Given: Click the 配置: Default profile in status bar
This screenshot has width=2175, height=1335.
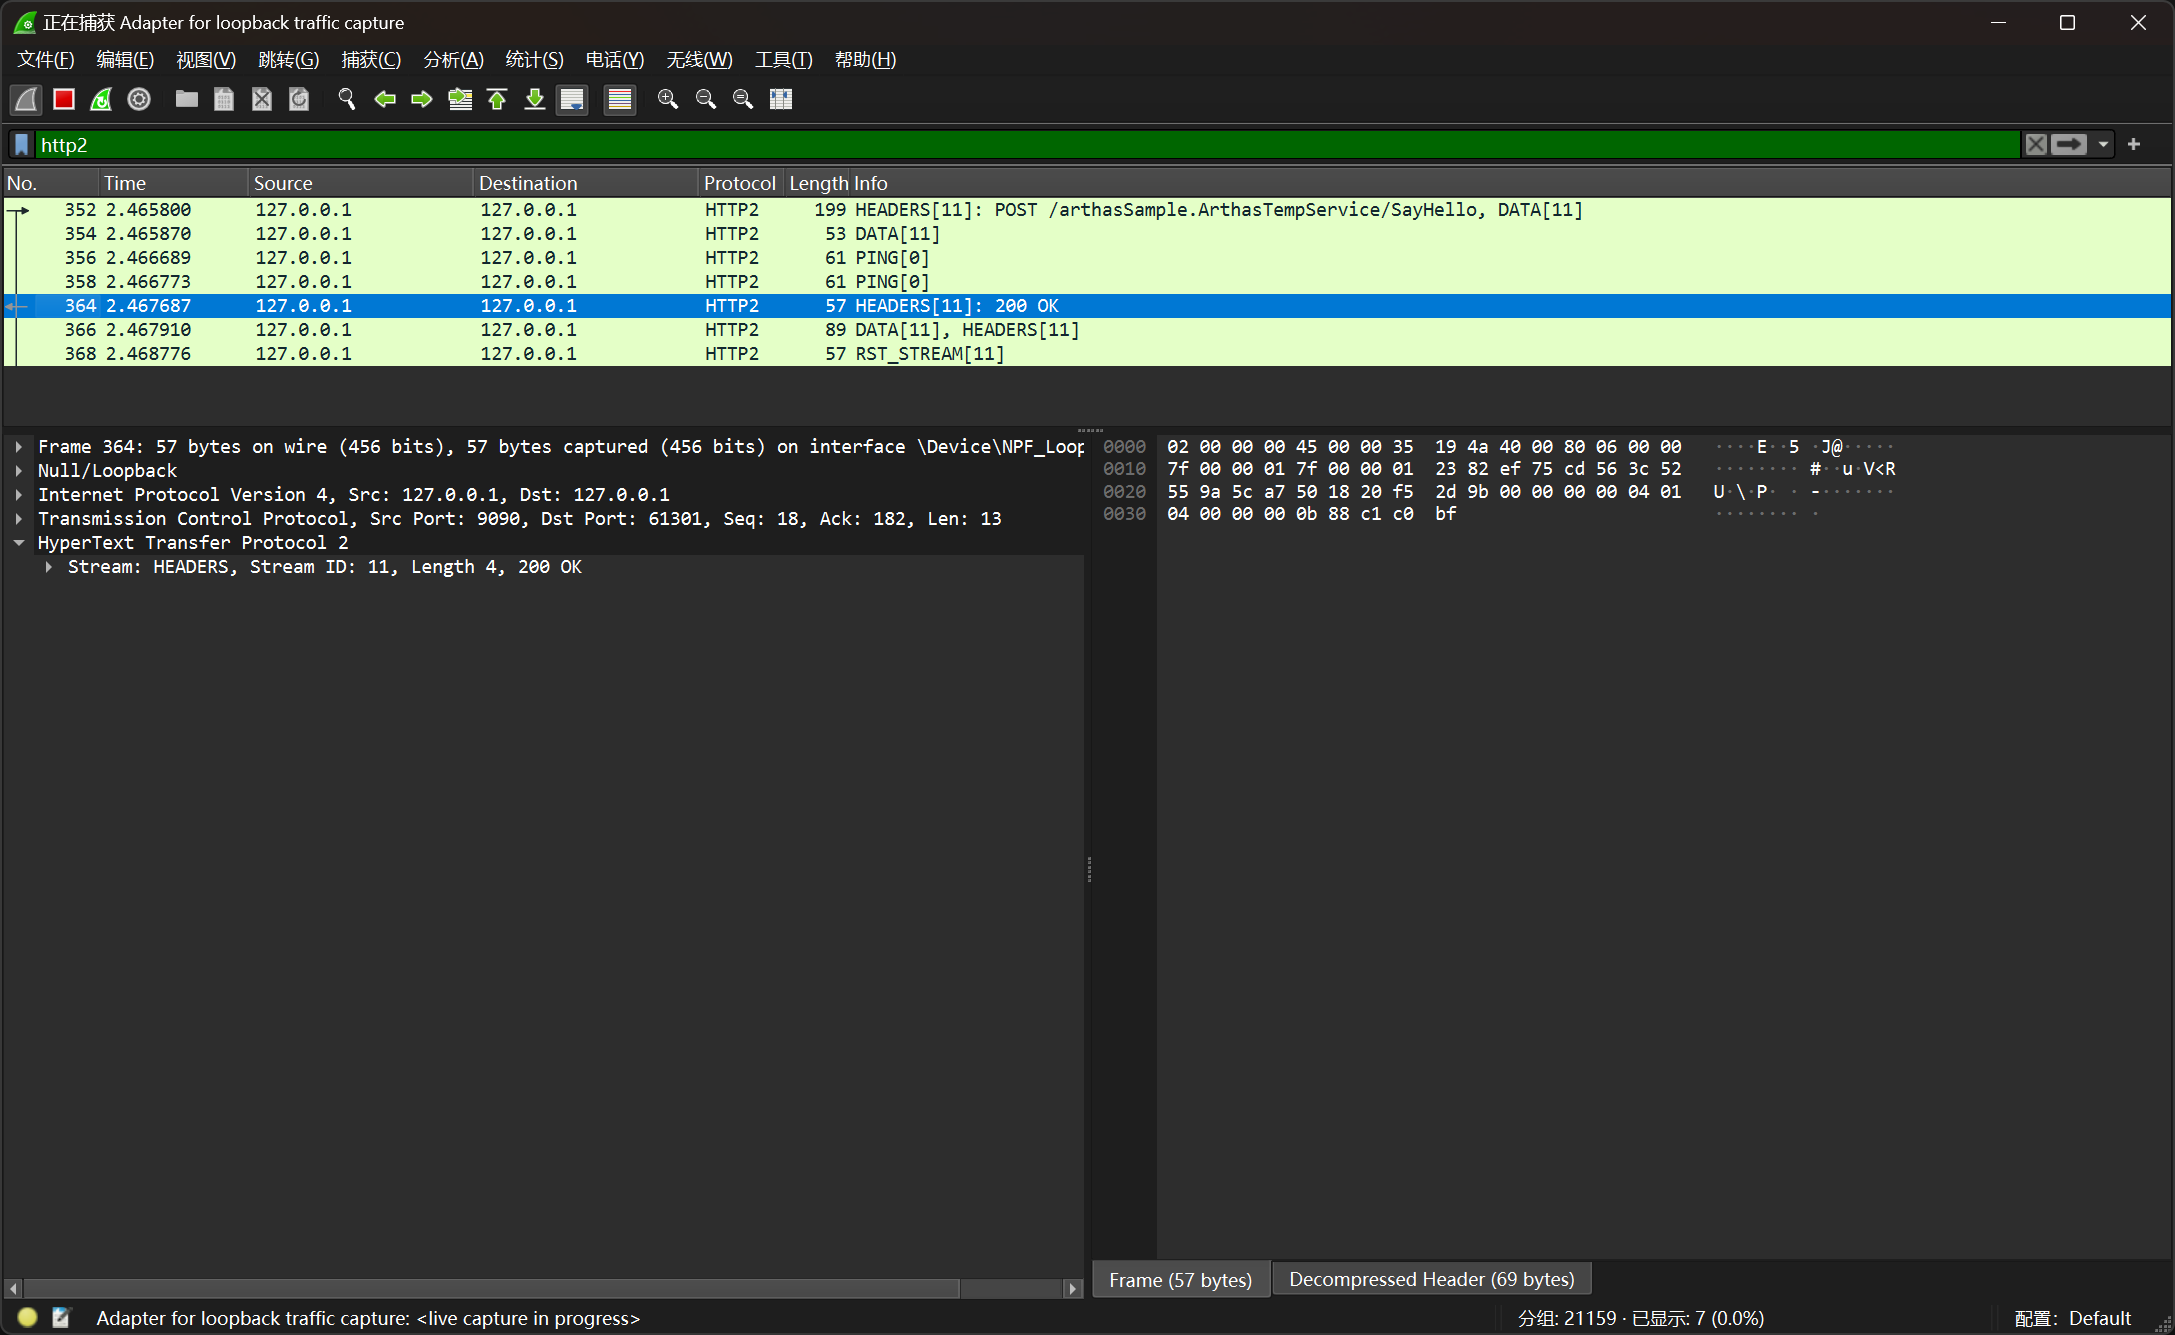Looking at the screenshot, I should pyautogui.click(x=2072, y=1318).
